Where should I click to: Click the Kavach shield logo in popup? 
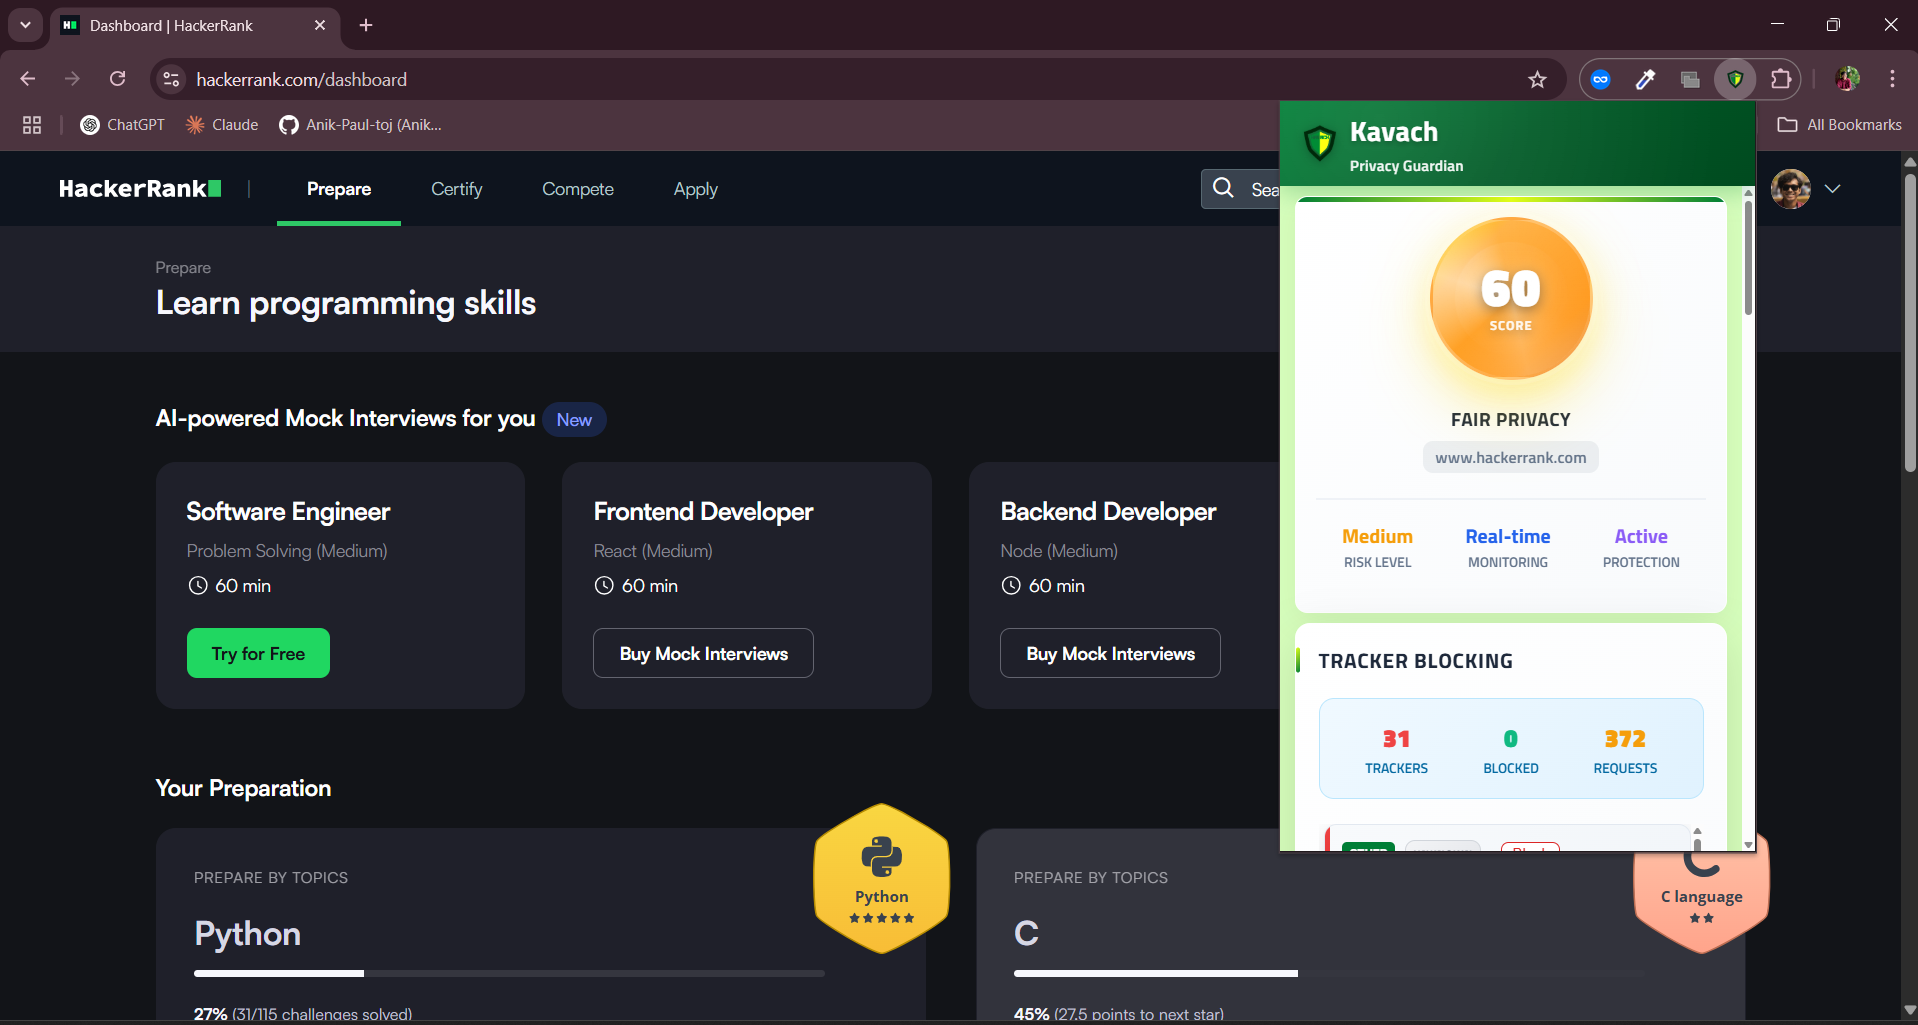pos(1320,143)
